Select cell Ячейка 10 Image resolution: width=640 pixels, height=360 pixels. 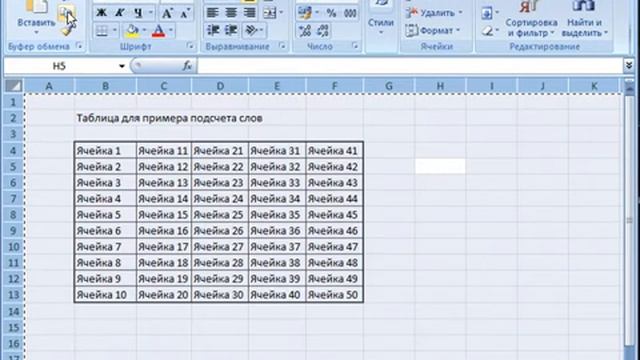[105, 295]
